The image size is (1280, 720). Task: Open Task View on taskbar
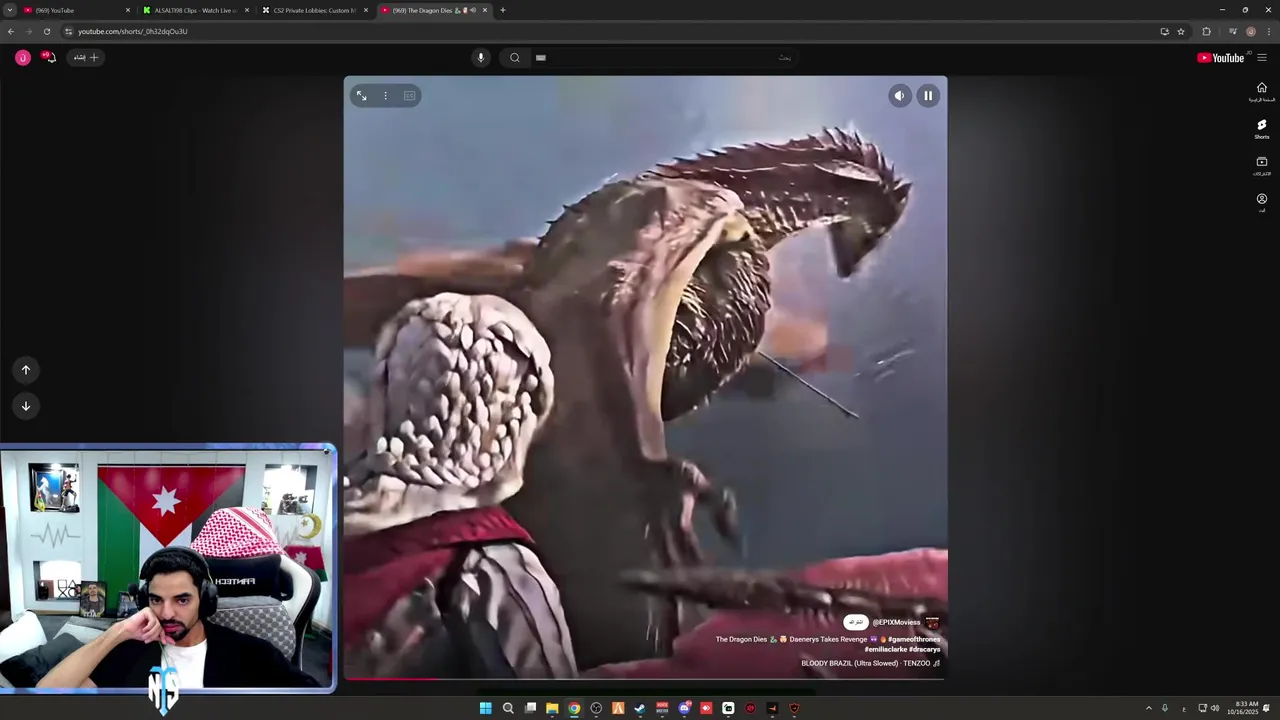[x=530, y=708]
